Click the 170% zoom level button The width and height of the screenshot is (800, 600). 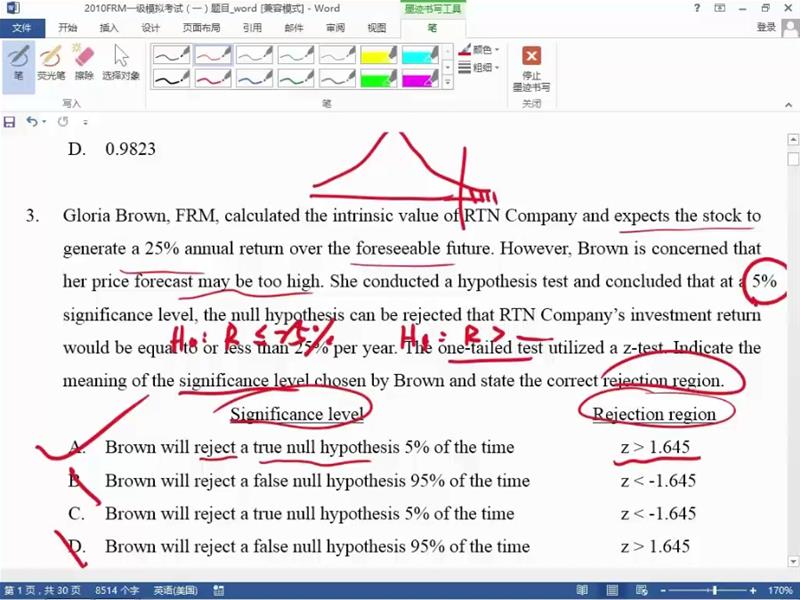pos(781,591)
